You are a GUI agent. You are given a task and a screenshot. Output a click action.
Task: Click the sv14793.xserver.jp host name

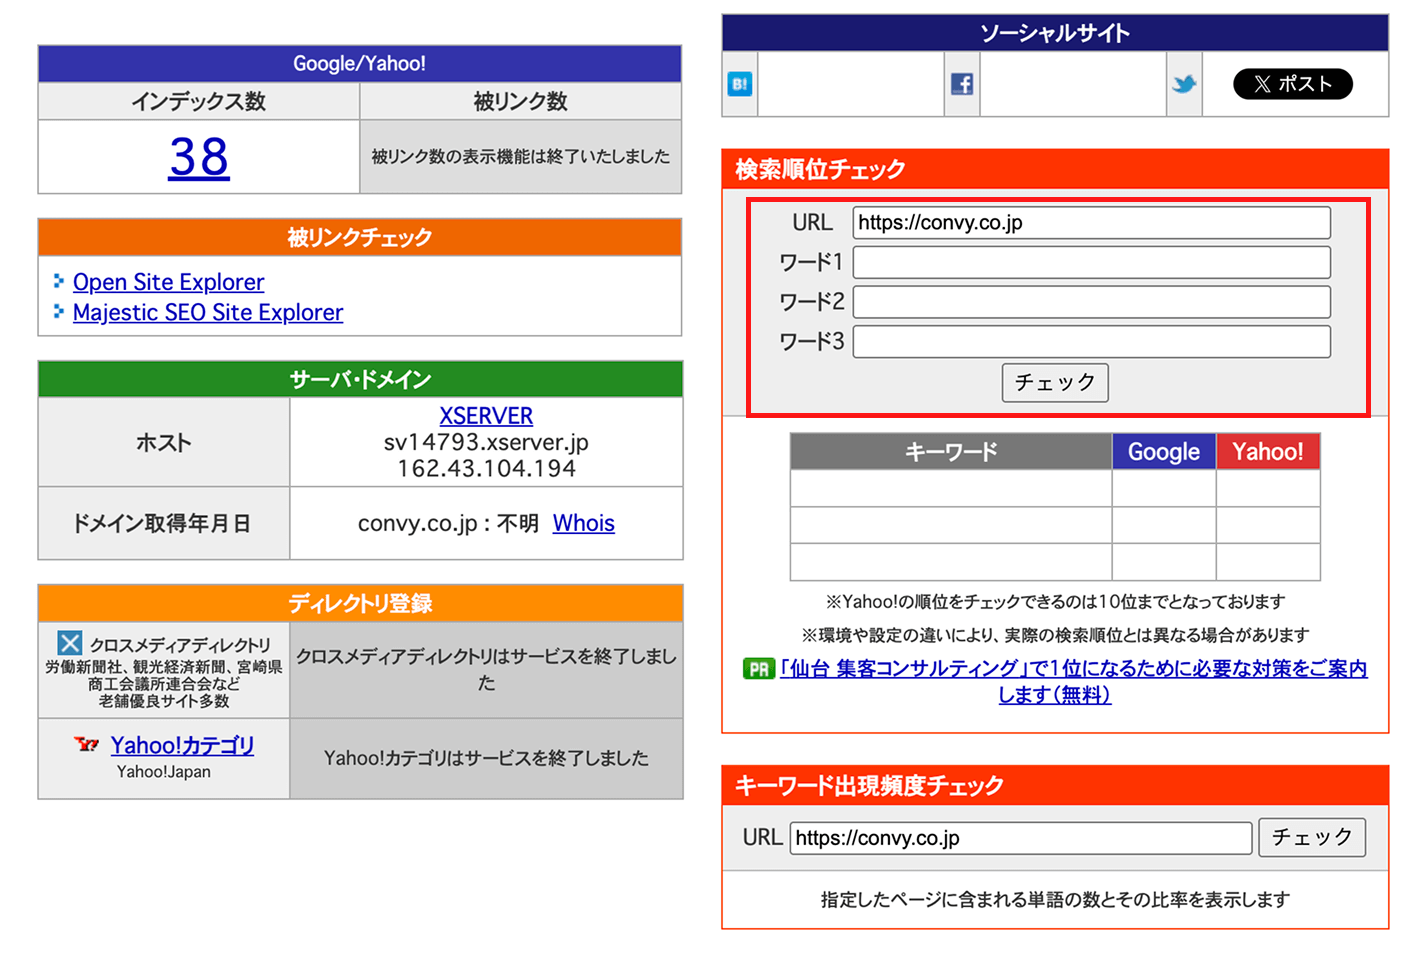point(486,442)
